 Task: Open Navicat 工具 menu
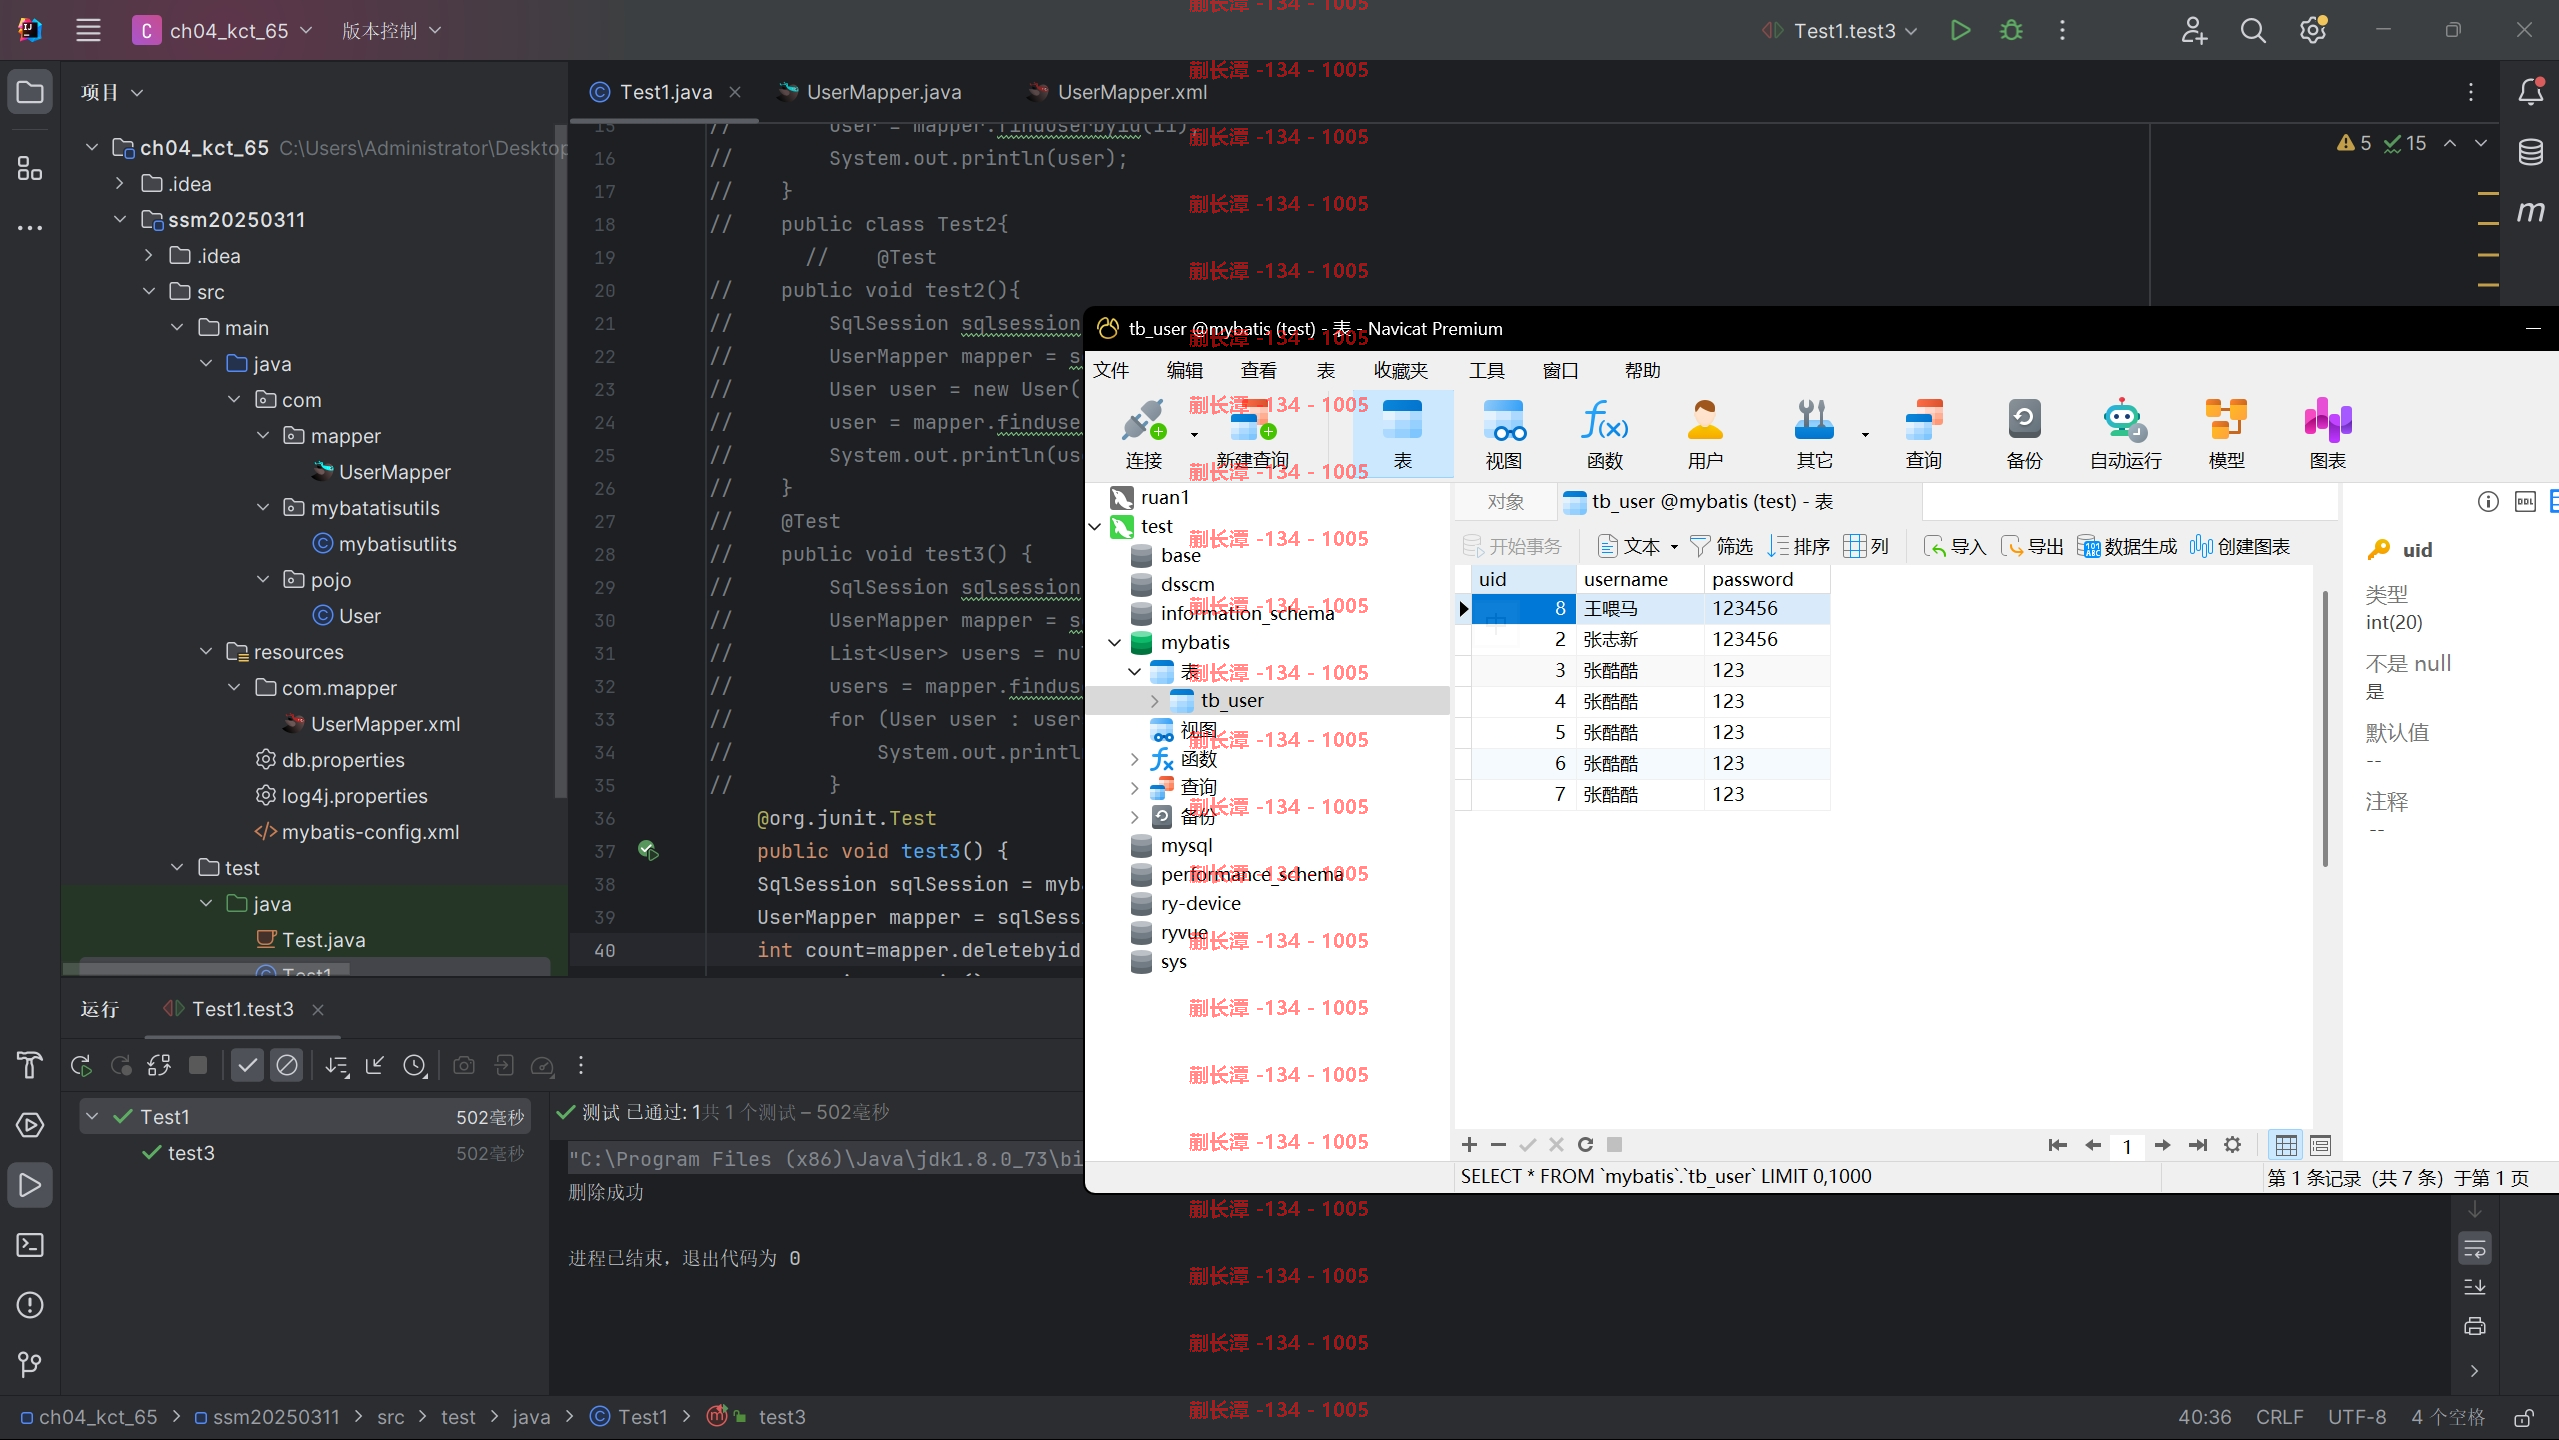(x=1486, y=371)
